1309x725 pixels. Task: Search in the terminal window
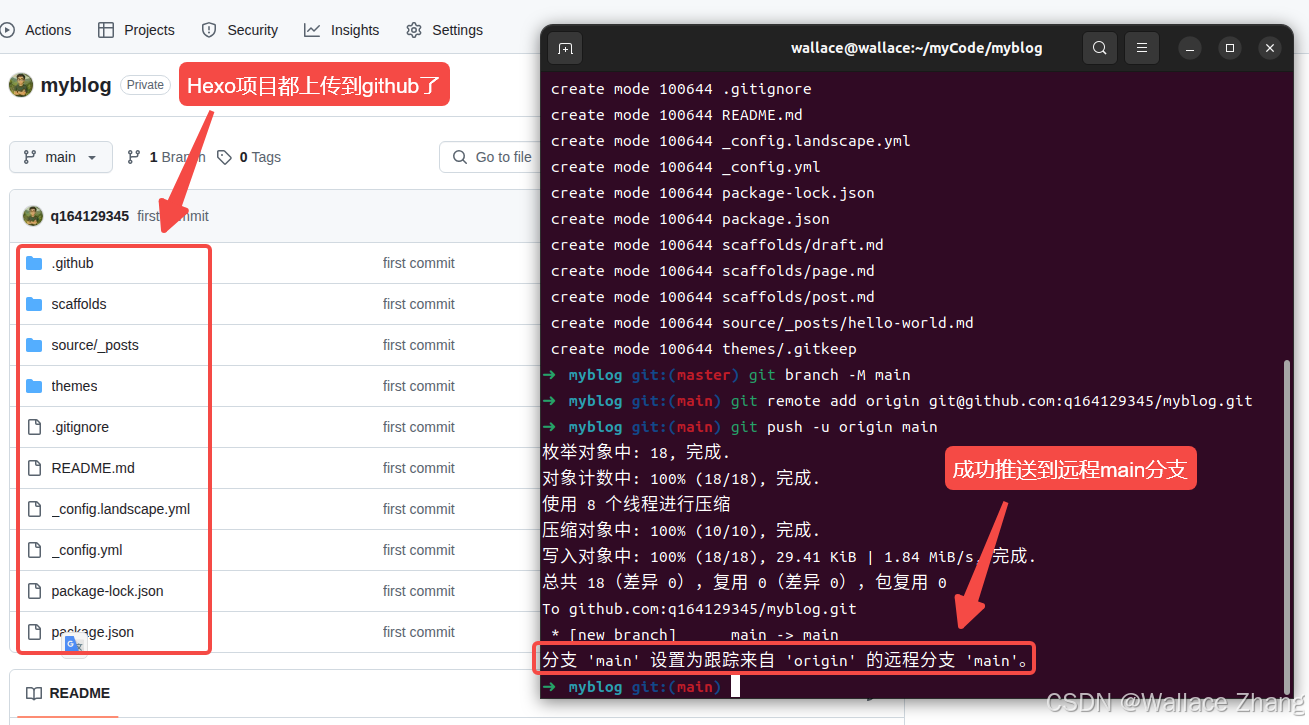[1100, 48]
